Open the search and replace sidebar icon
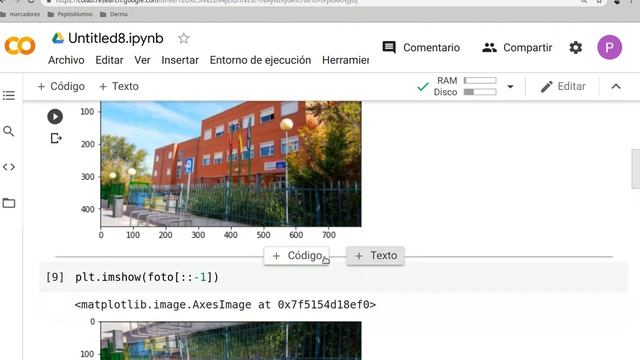Viewport: 640px width, 360px height. point(9,131)
